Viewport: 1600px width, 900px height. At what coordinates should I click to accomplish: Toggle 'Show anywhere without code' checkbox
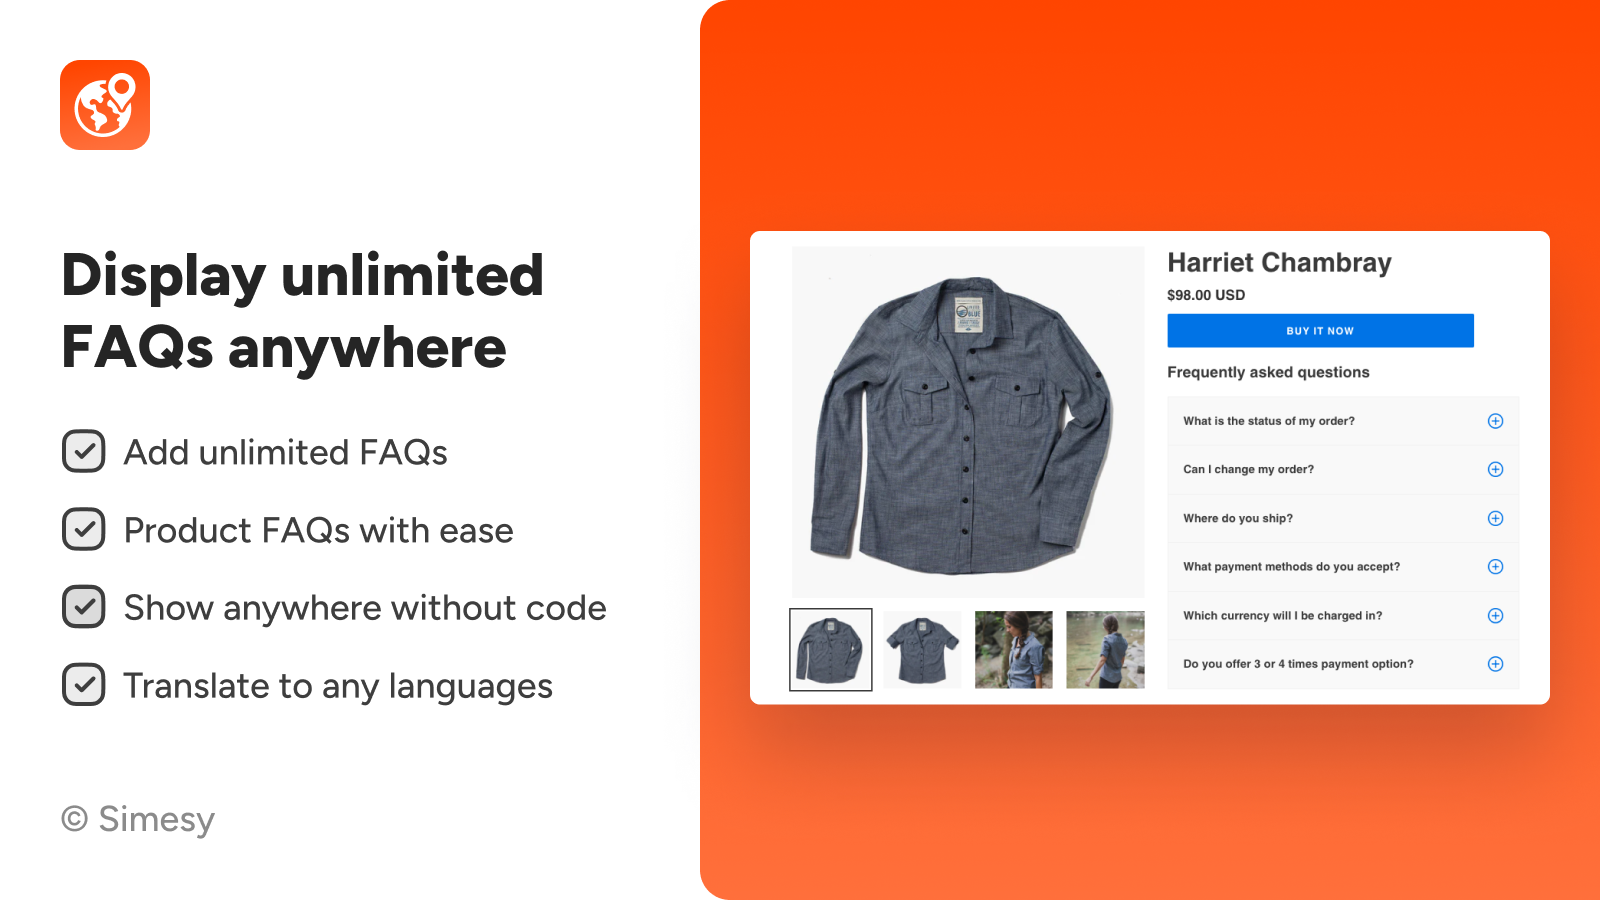coord(84,607)
